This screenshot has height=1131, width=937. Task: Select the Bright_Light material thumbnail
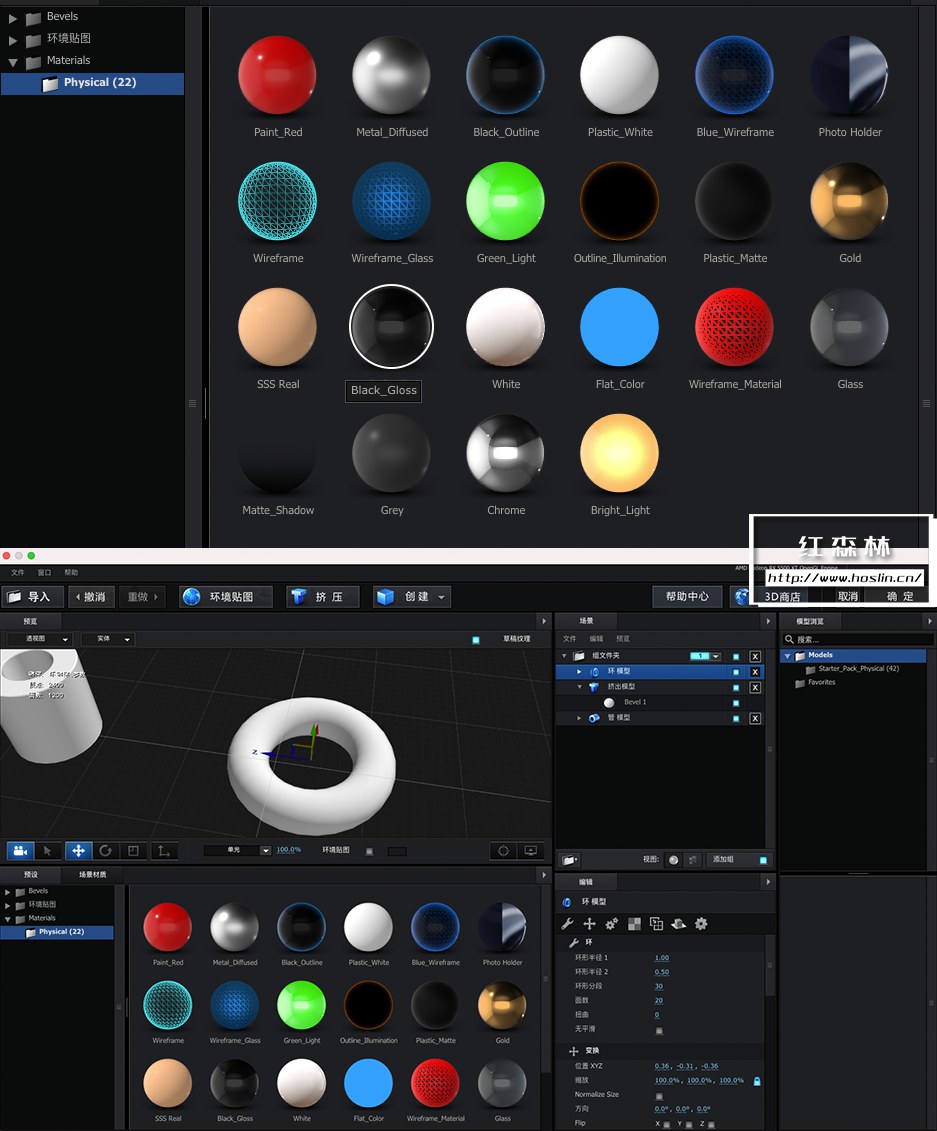click(x=620, y=453)
